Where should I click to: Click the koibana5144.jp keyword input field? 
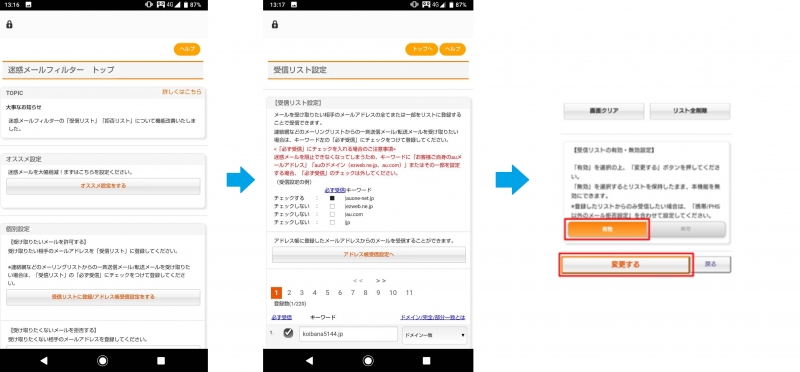(348, 334)
